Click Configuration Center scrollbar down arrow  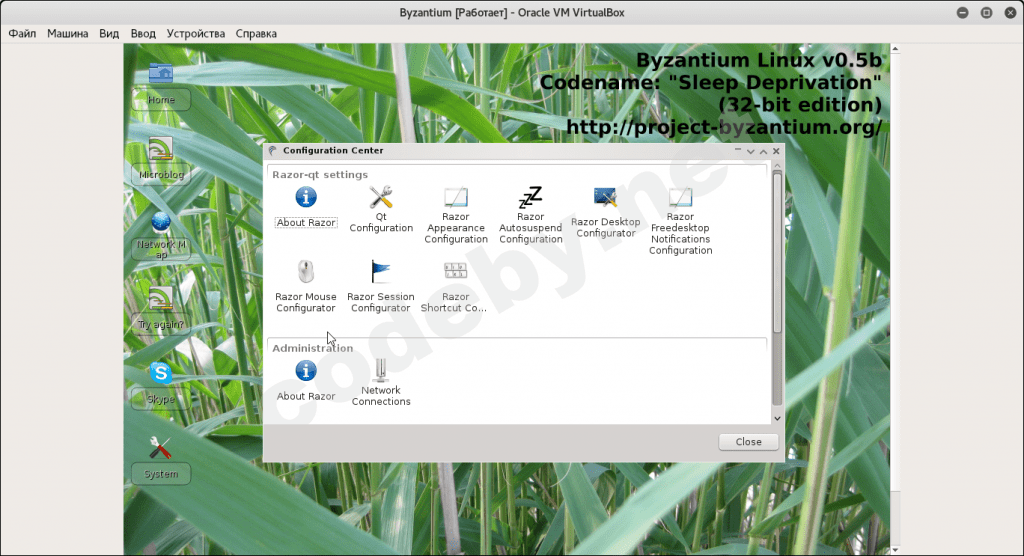coord(777,418)
